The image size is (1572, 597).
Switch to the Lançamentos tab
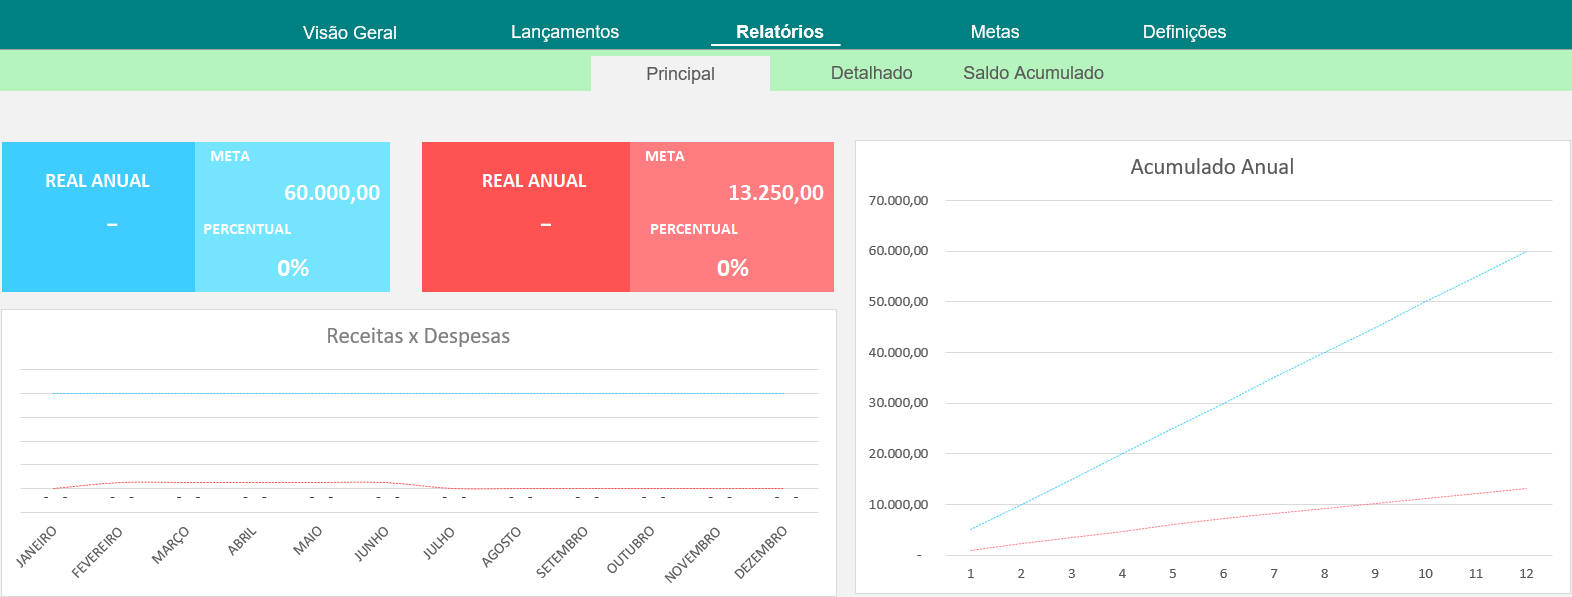tap(564, 32)
